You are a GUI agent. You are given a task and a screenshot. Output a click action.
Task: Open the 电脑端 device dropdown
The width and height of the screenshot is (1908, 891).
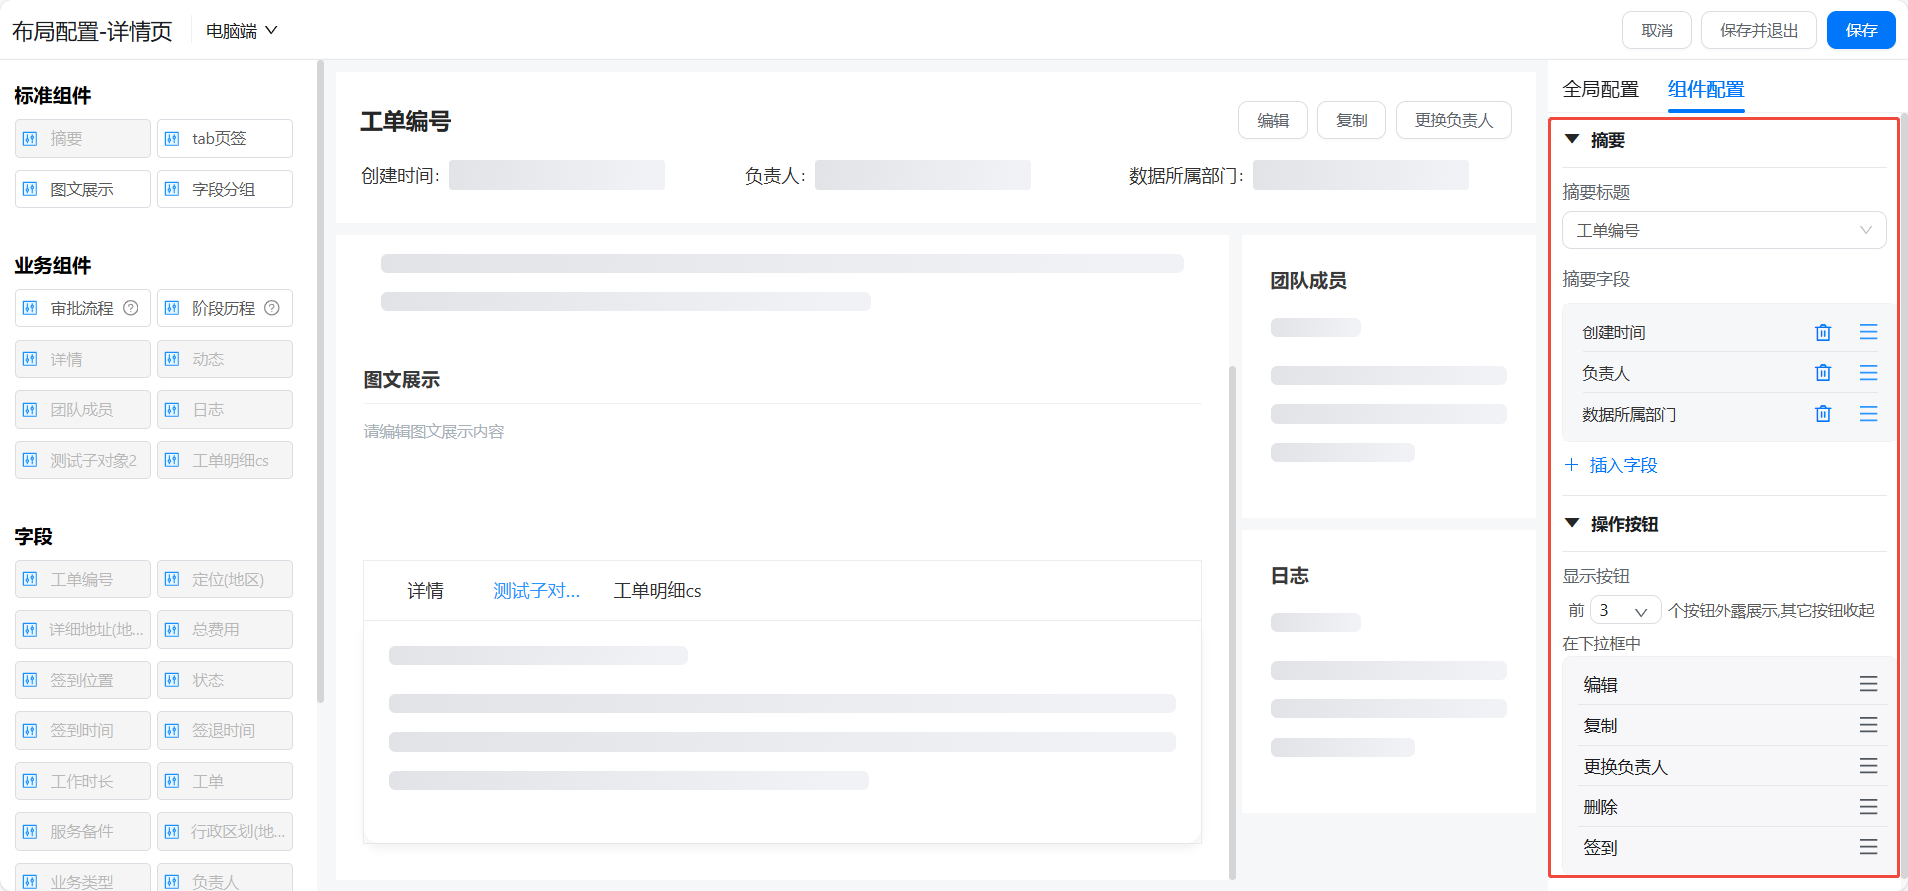pyautogui.click(x=241, y=31)
